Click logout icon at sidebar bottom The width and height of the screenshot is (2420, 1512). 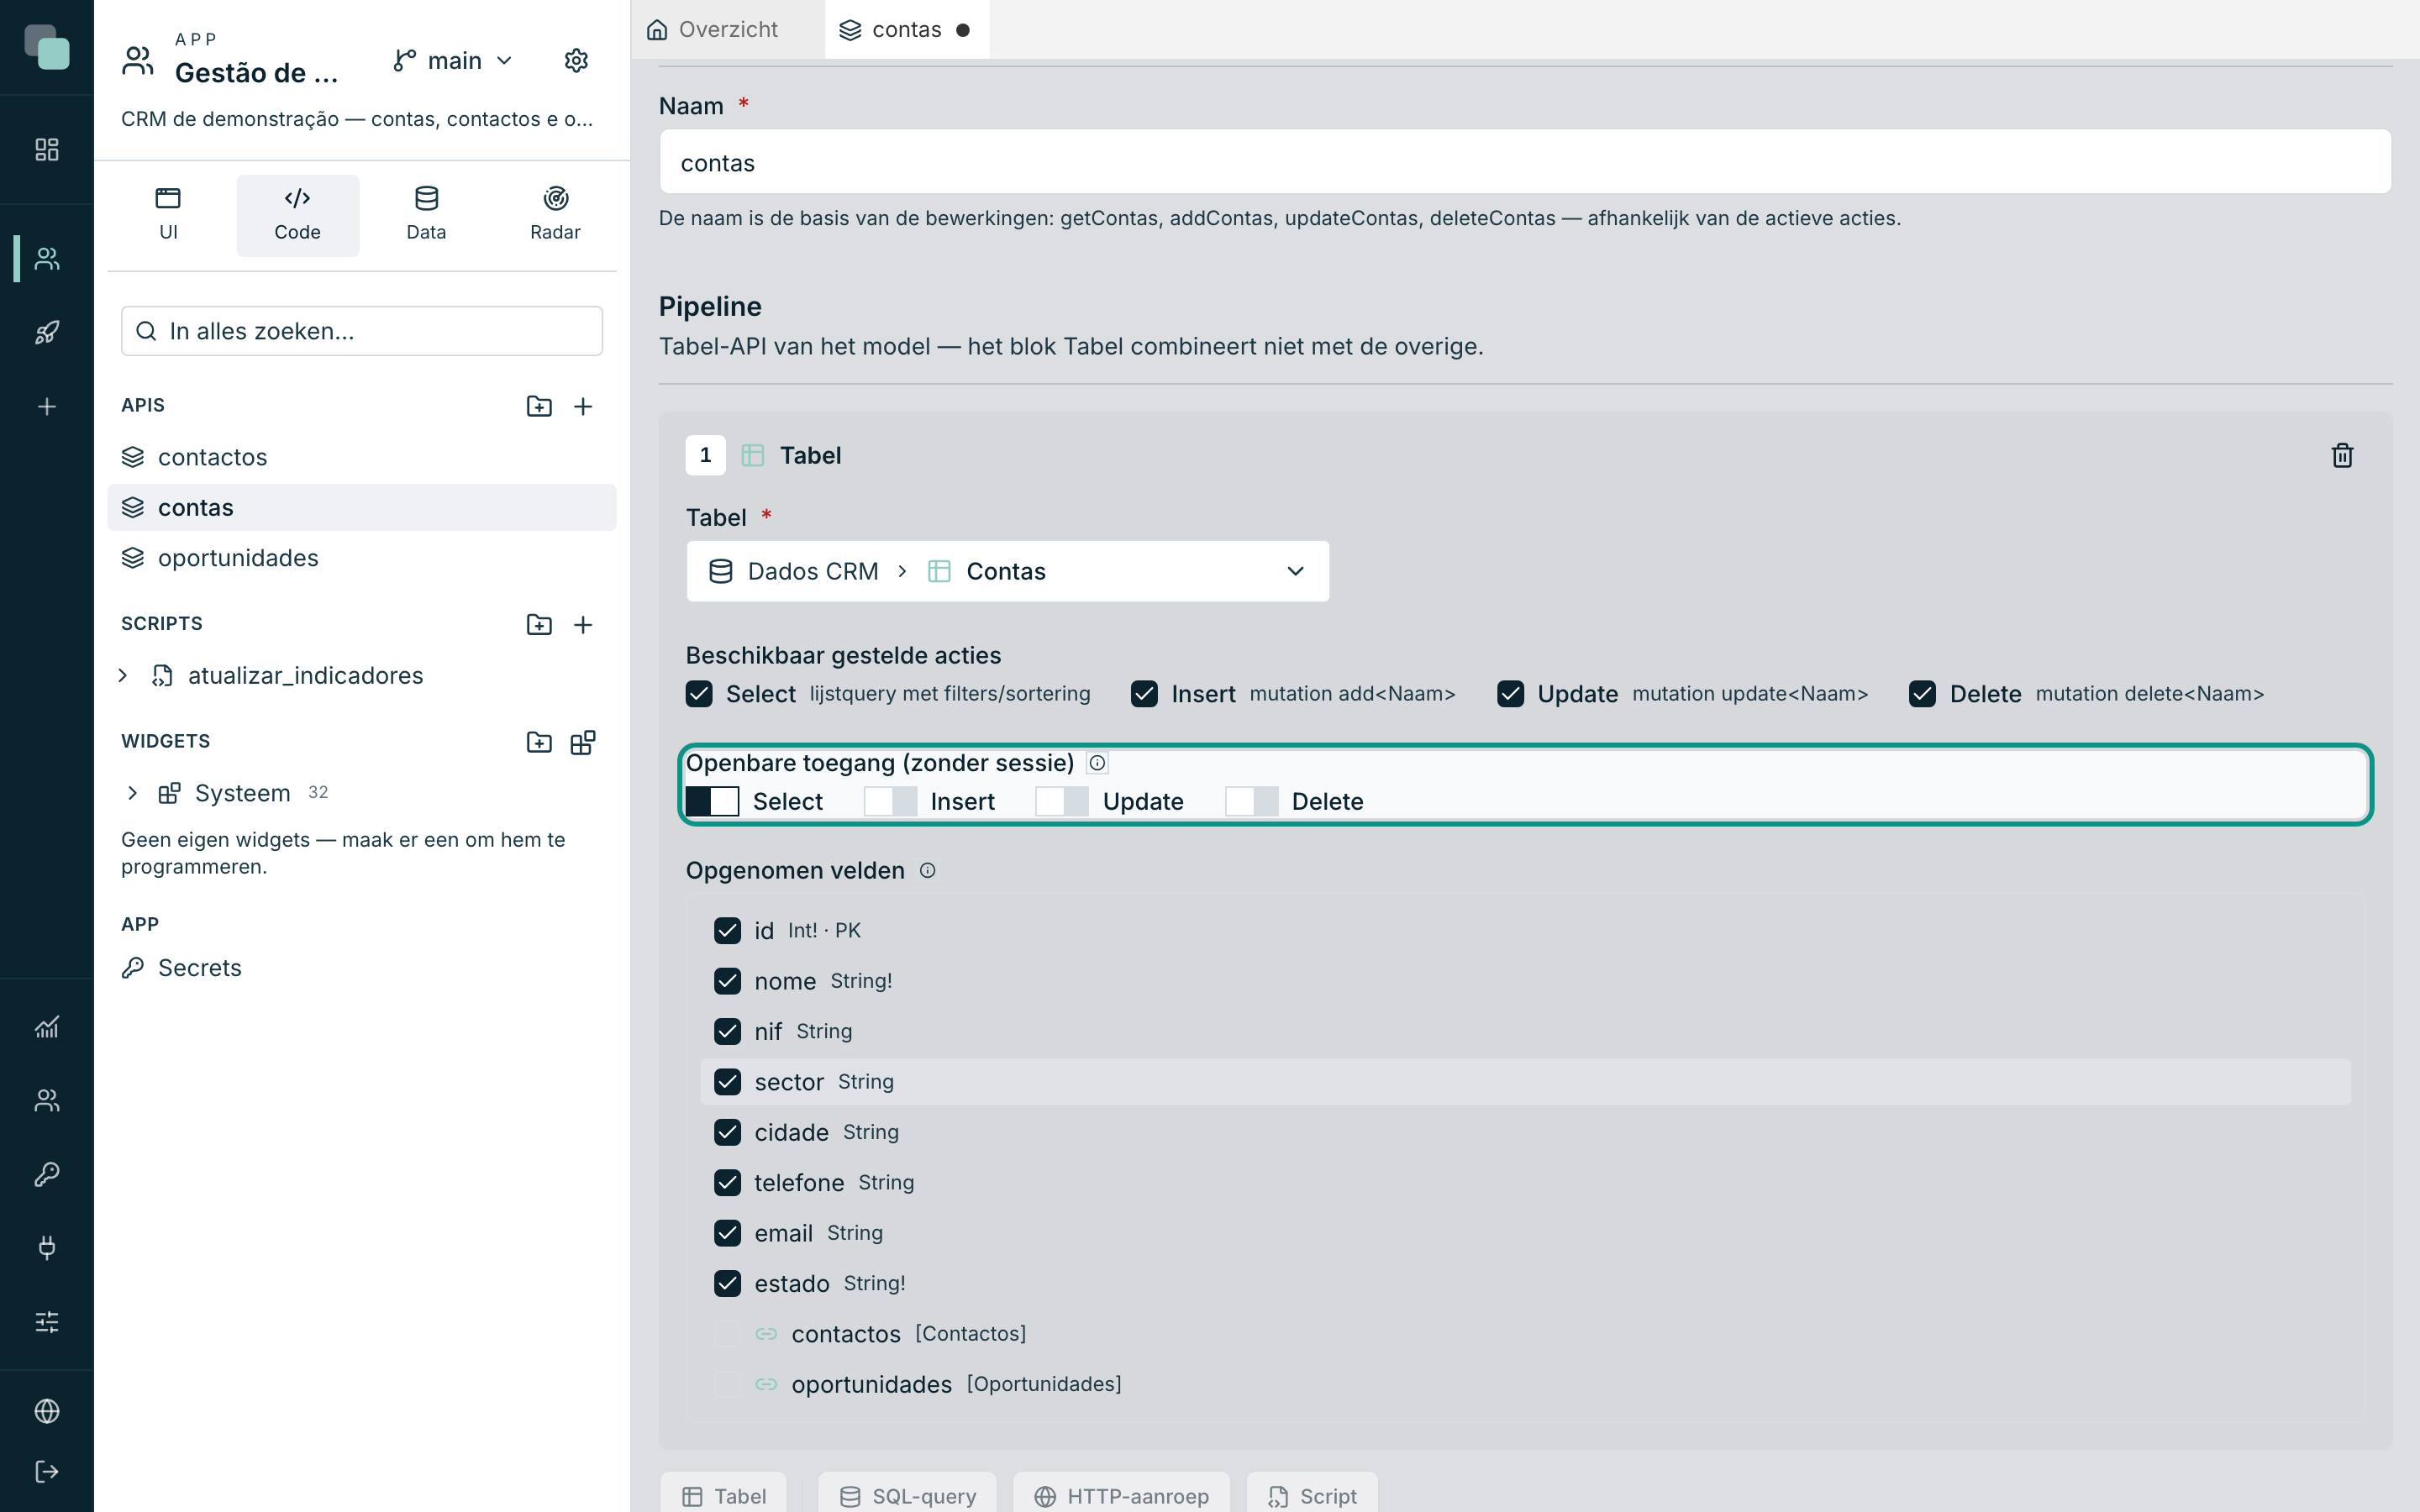tap(47, 1471)
